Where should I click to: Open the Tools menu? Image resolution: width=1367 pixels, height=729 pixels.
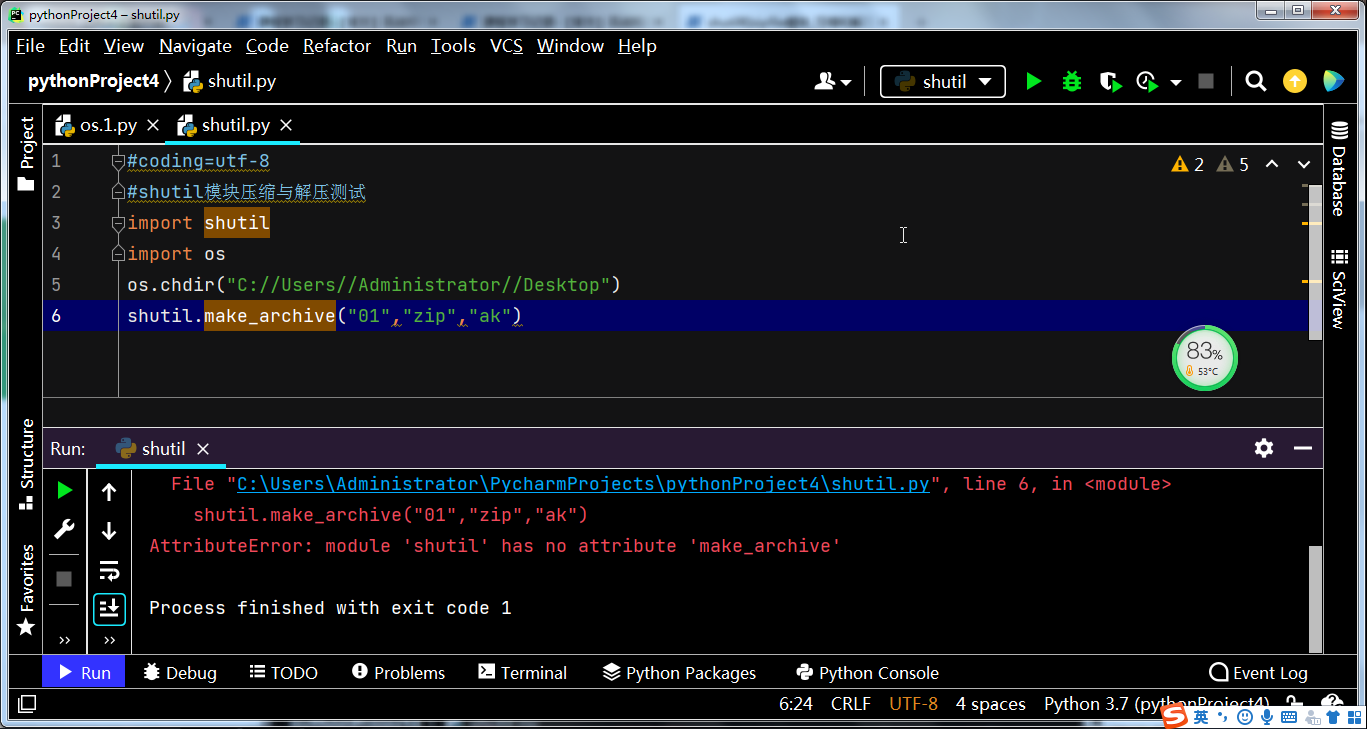tap(453, 46)
